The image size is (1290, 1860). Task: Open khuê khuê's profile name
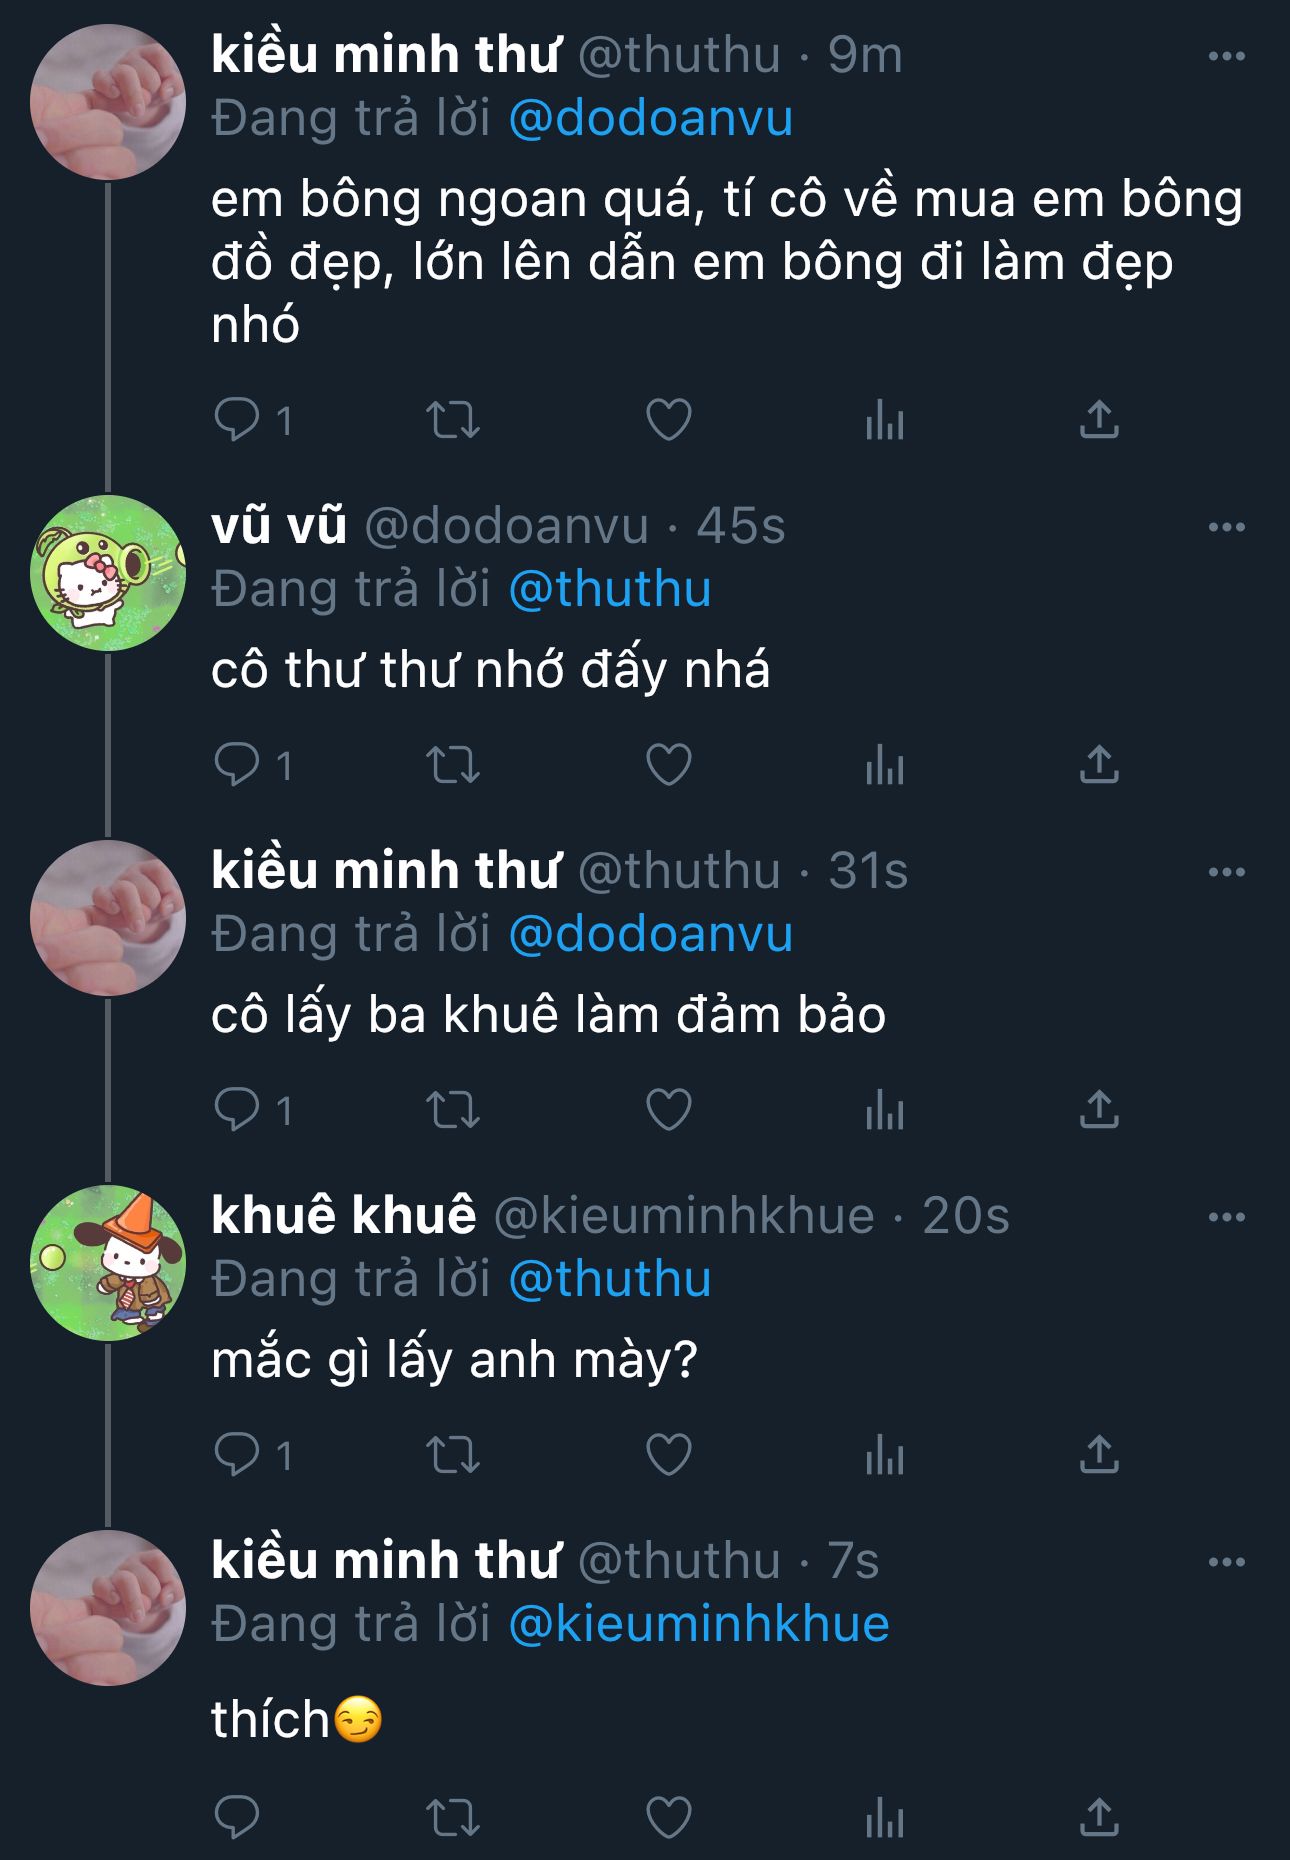pos(344,1216)
